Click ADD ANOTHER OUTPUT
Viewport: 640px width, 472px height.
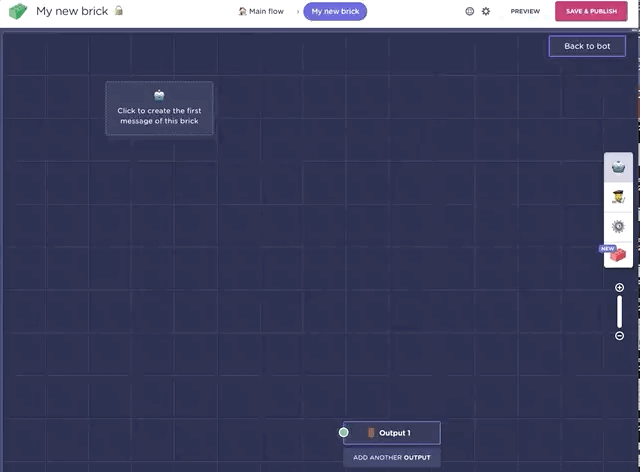(x=392, y=457)
